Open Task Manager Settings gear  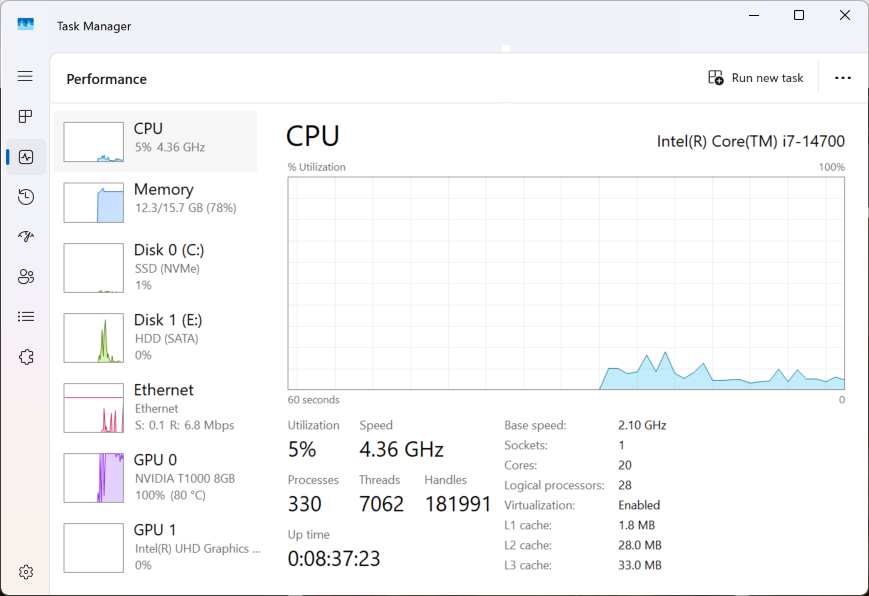point(26,572)
